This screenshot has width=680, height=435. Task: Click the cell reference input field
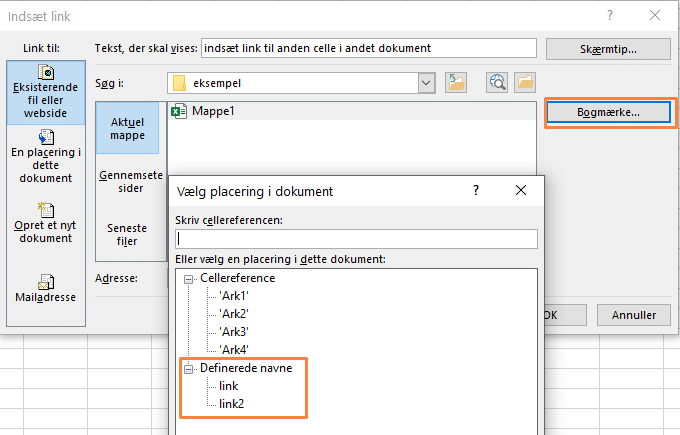point(356,239)
